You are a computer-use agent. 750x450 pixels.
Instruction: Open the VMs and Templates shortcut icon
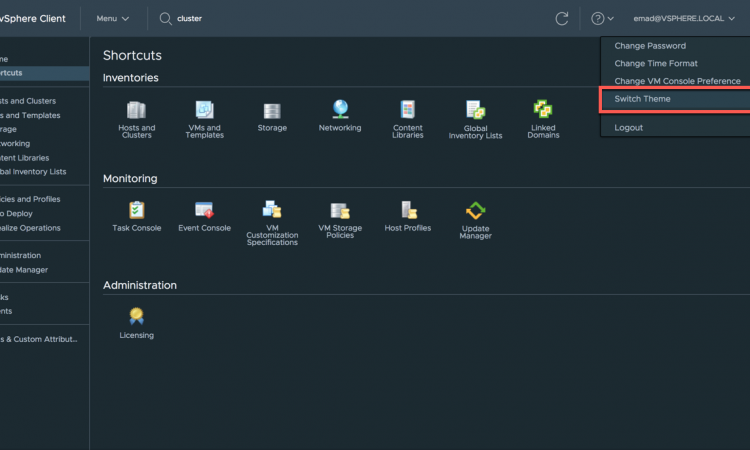(204, 110)
